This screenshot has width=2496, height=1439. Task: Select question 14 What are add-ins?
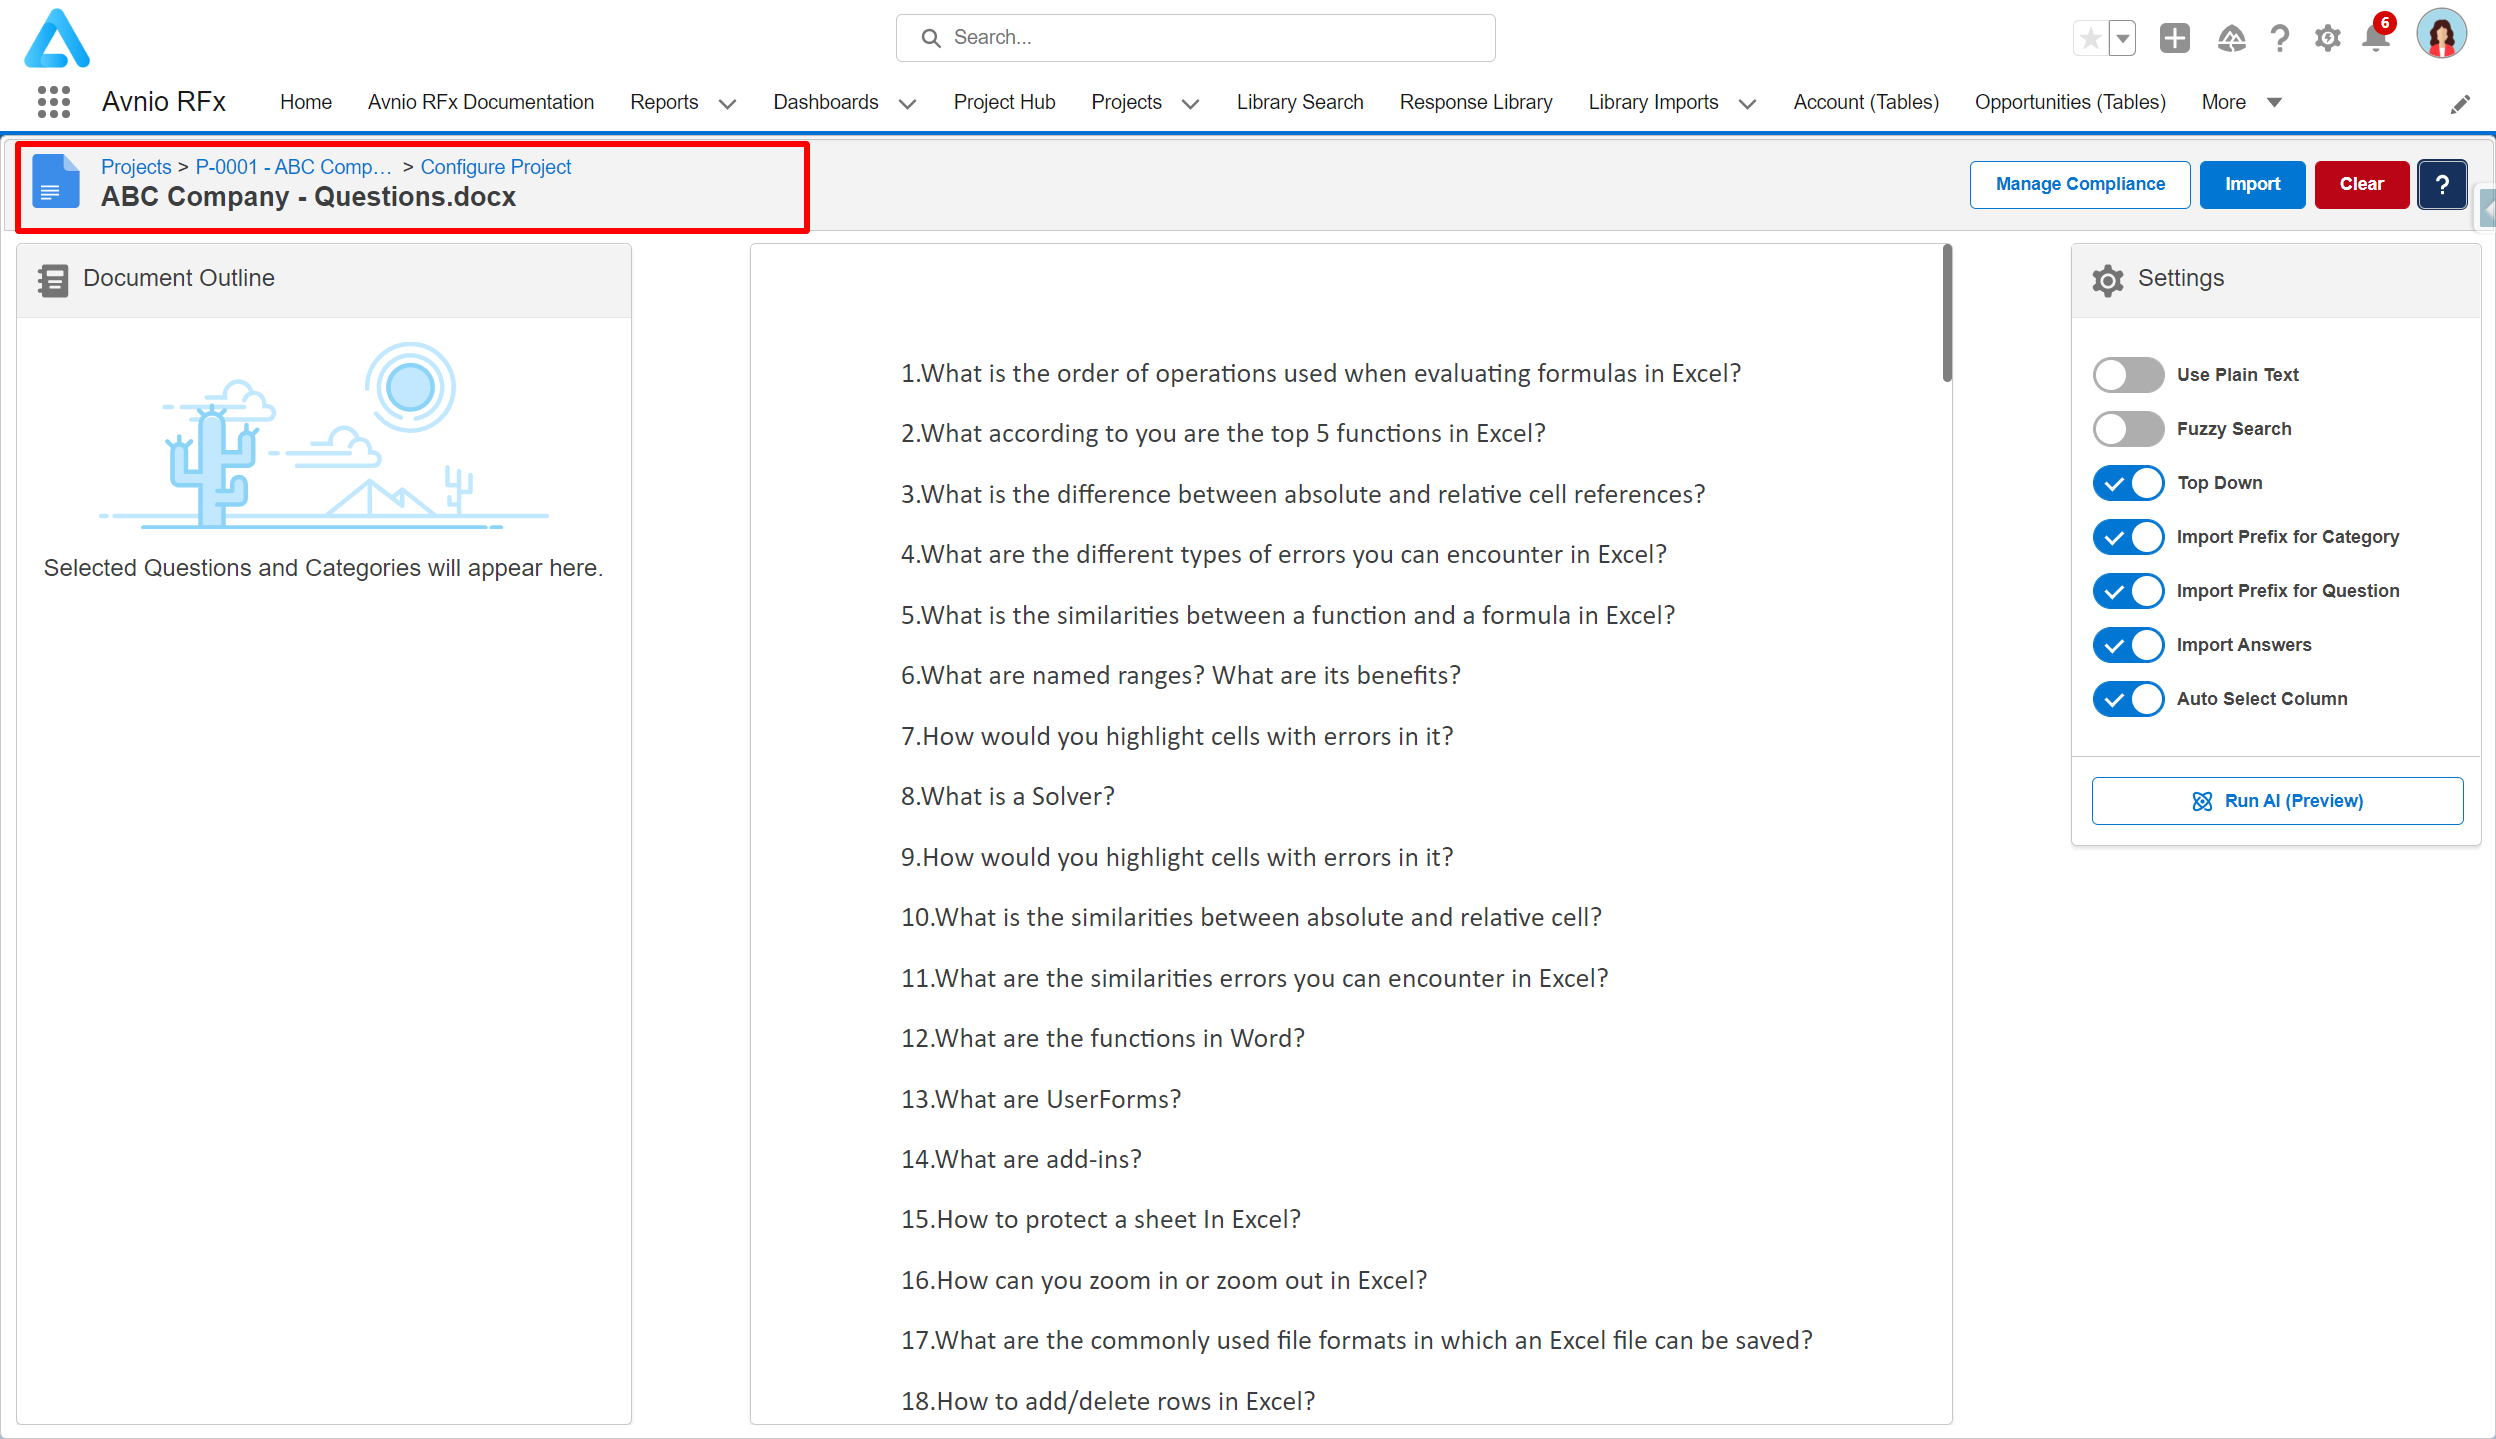[1021, 1159]
